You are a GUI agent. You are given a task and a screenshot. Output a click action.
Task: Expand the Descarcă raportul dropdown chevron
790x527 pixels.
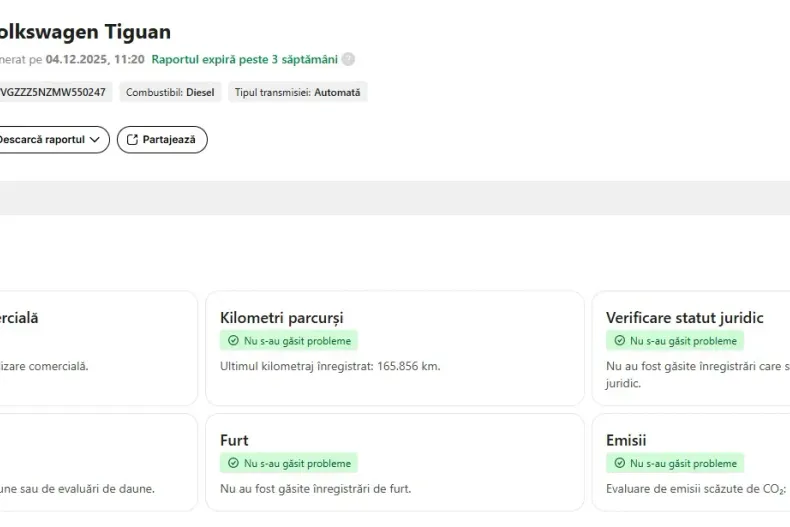point(95,140)
